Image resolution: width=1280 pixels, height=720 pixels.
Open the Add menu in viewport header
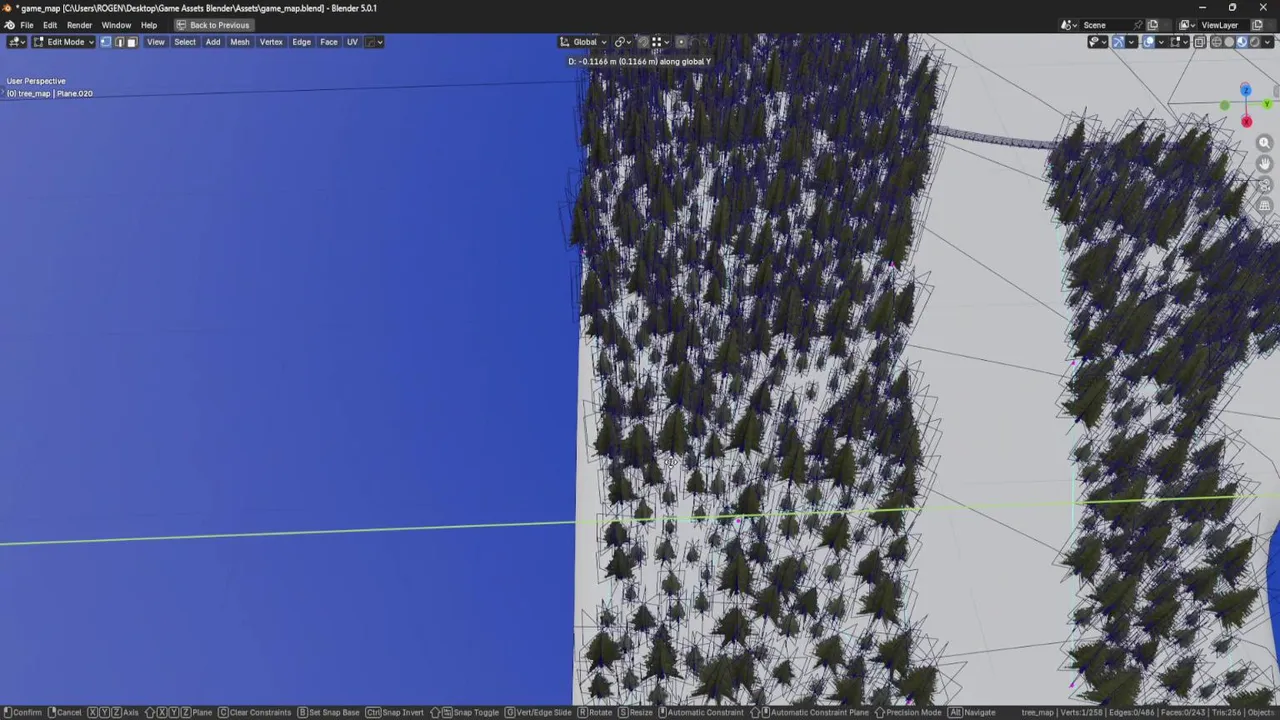click(x=213, y=42)
